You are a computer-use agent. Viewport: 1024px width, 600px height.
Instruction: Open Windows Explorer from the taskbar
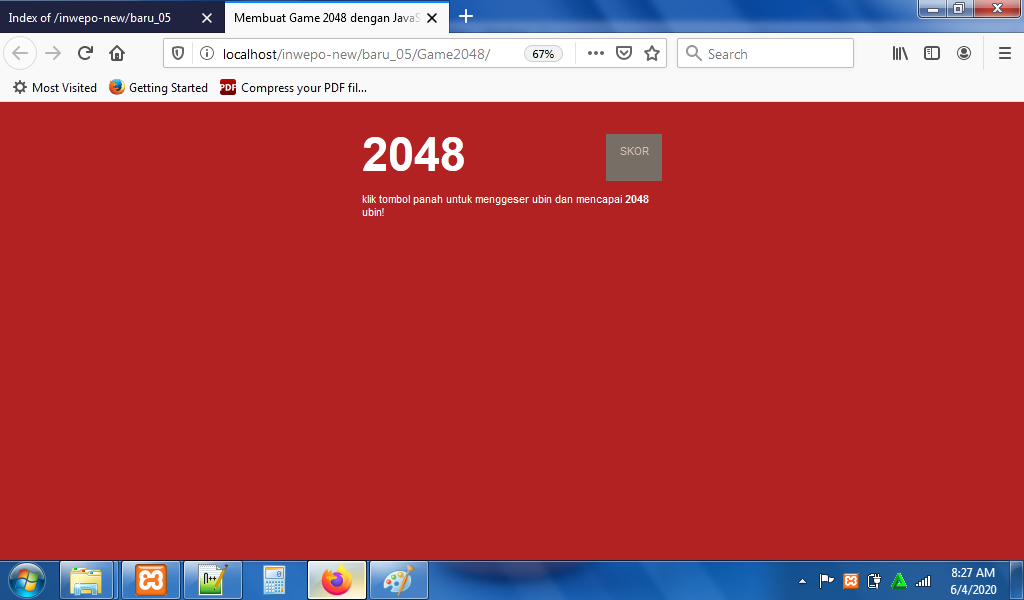pyautogui.click(x=86, y=580)
